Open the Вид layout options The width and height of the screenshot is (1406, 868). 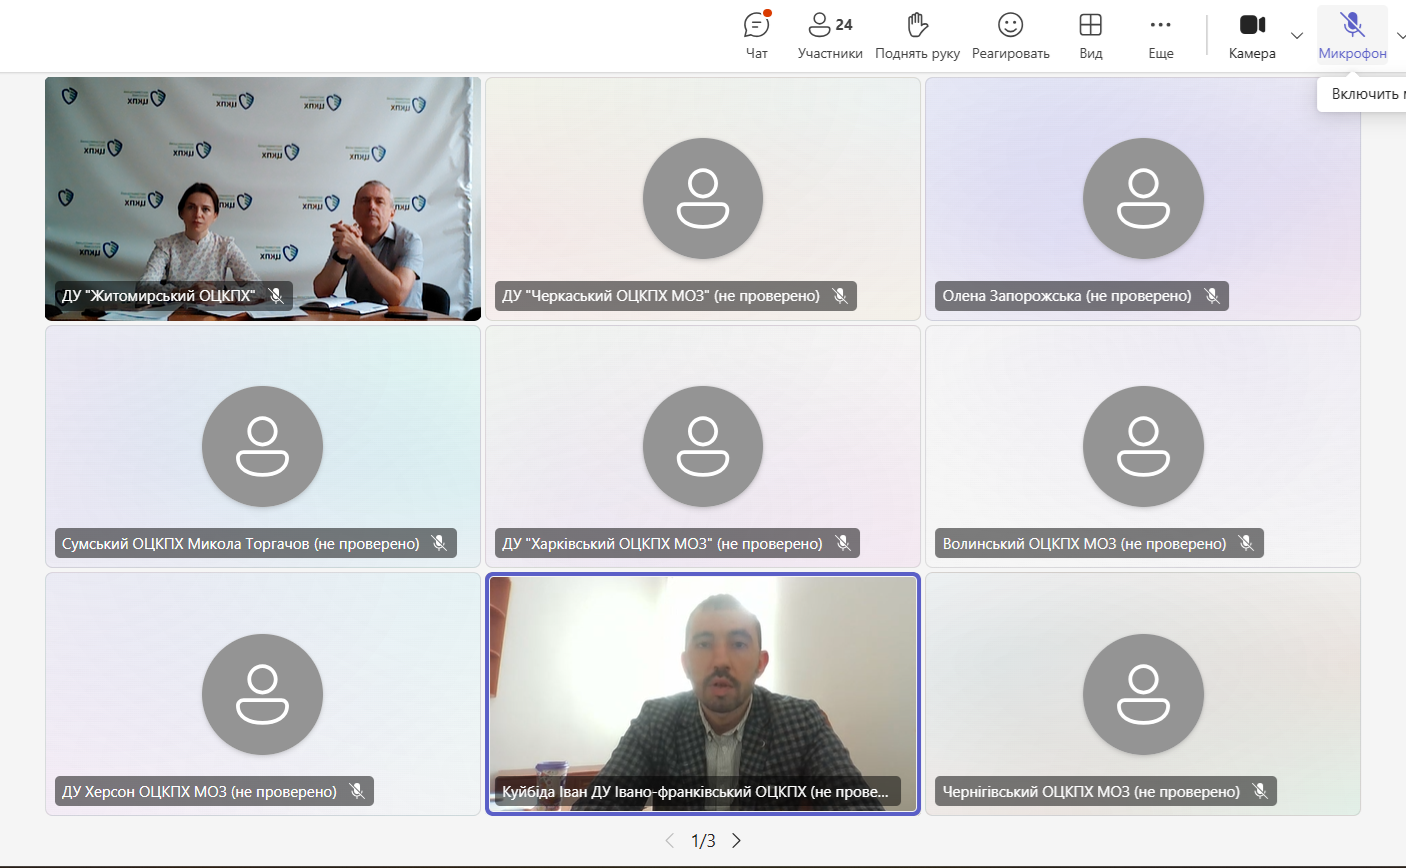click(1090, 36)
